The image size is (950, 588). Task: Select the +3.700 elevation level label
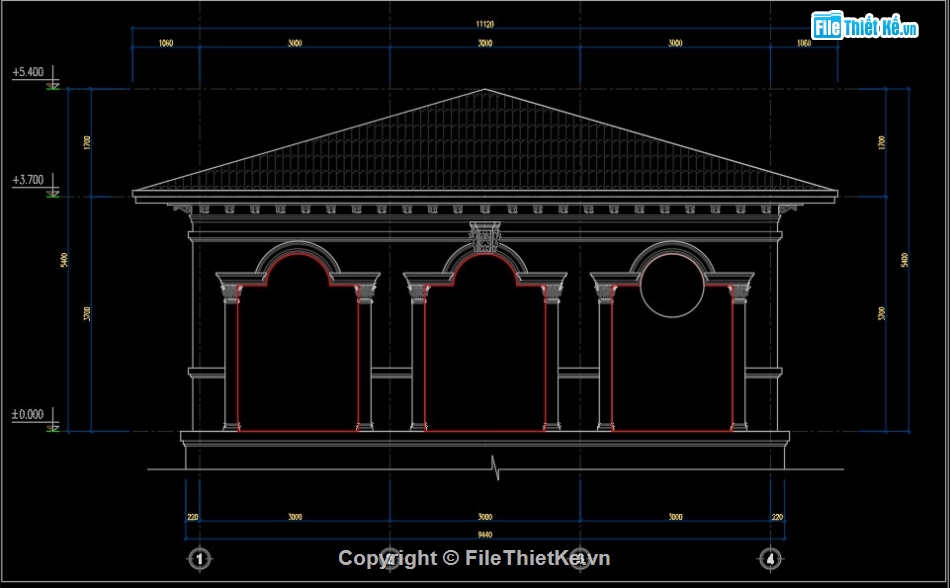point(28,180)
